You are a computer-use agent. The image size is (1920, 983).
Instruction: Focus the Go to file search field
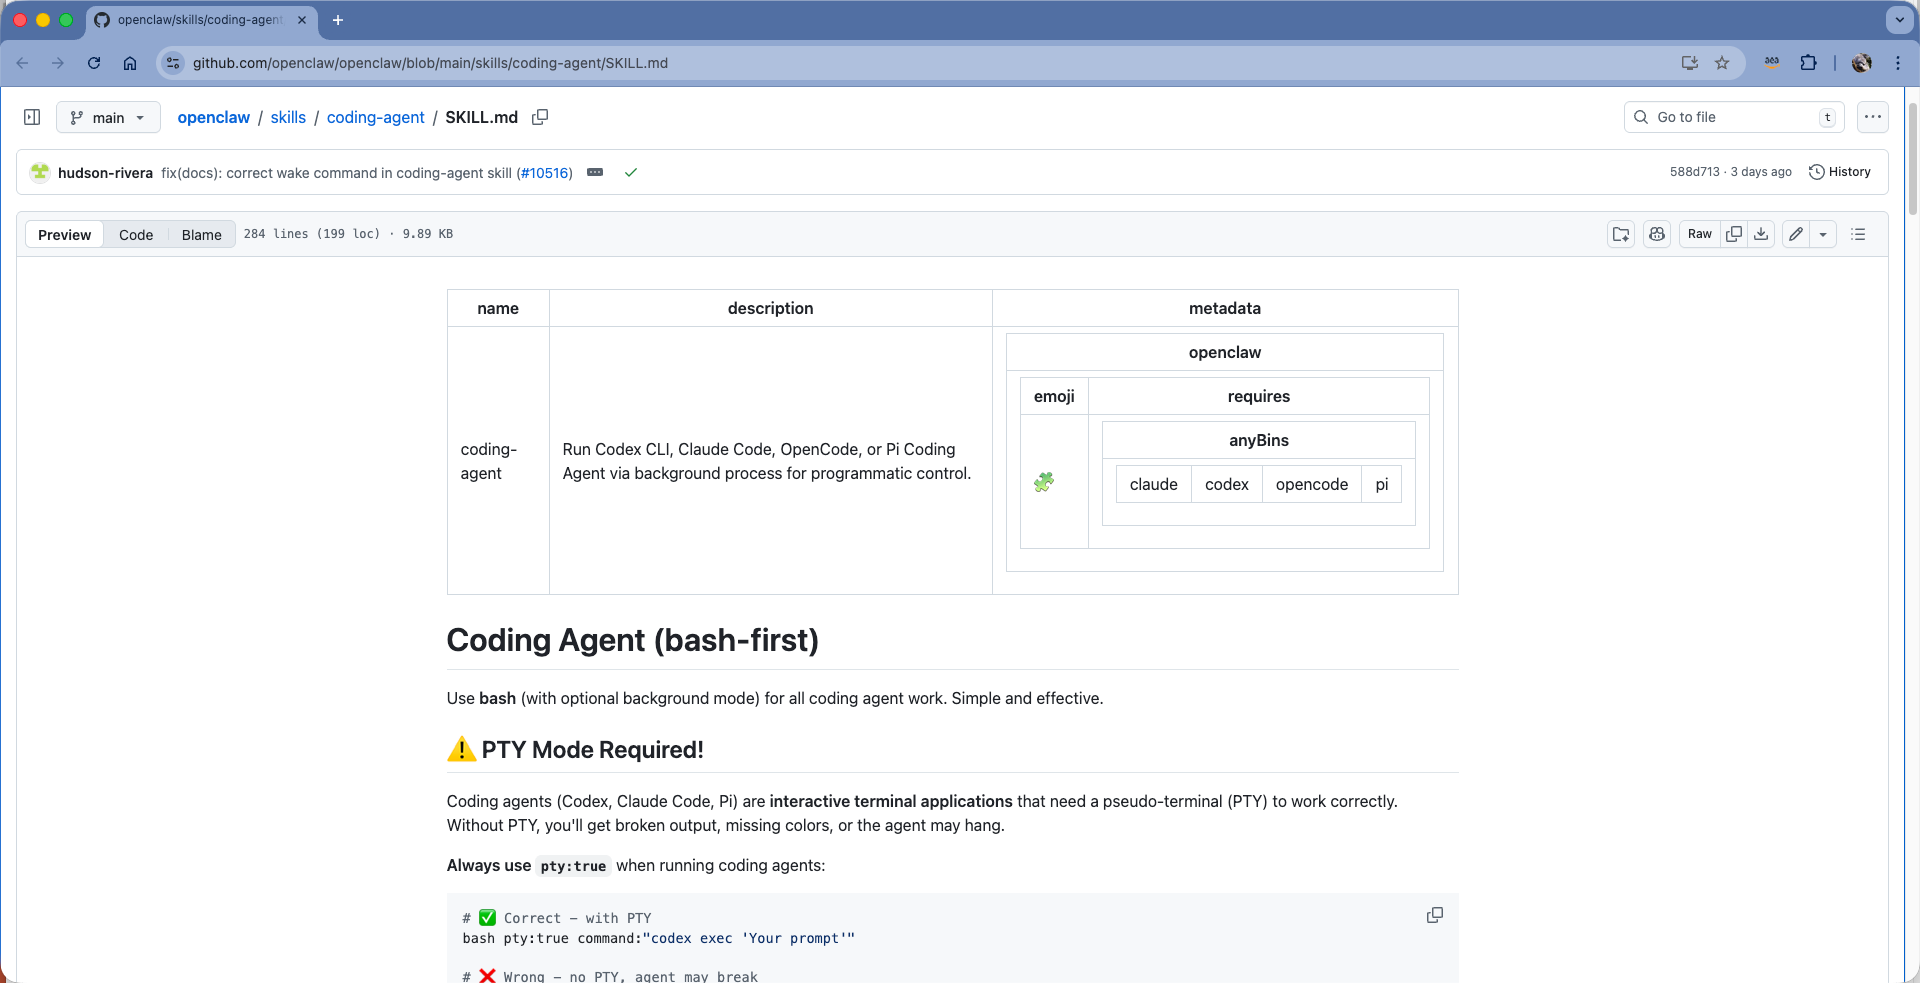(x=1732, y=117)
